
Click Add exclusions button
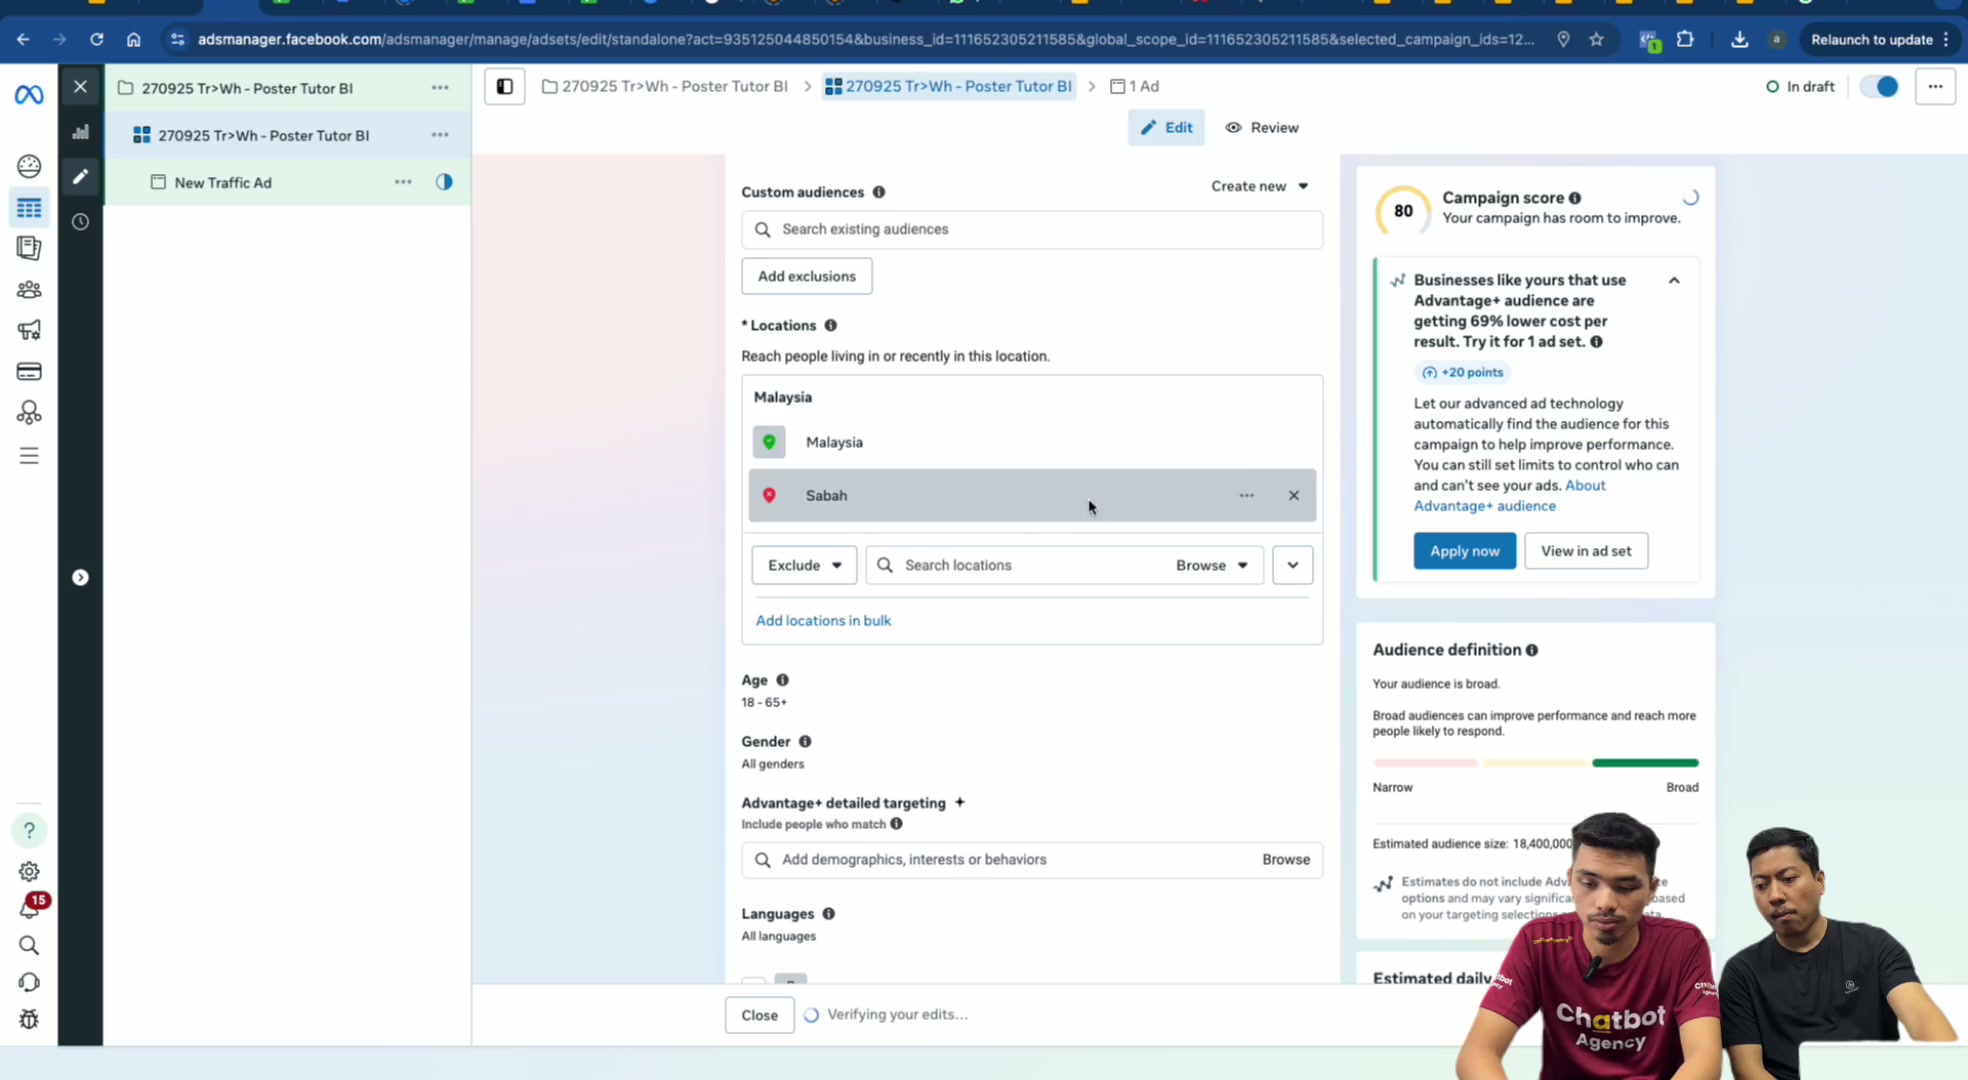coord(807,276)
